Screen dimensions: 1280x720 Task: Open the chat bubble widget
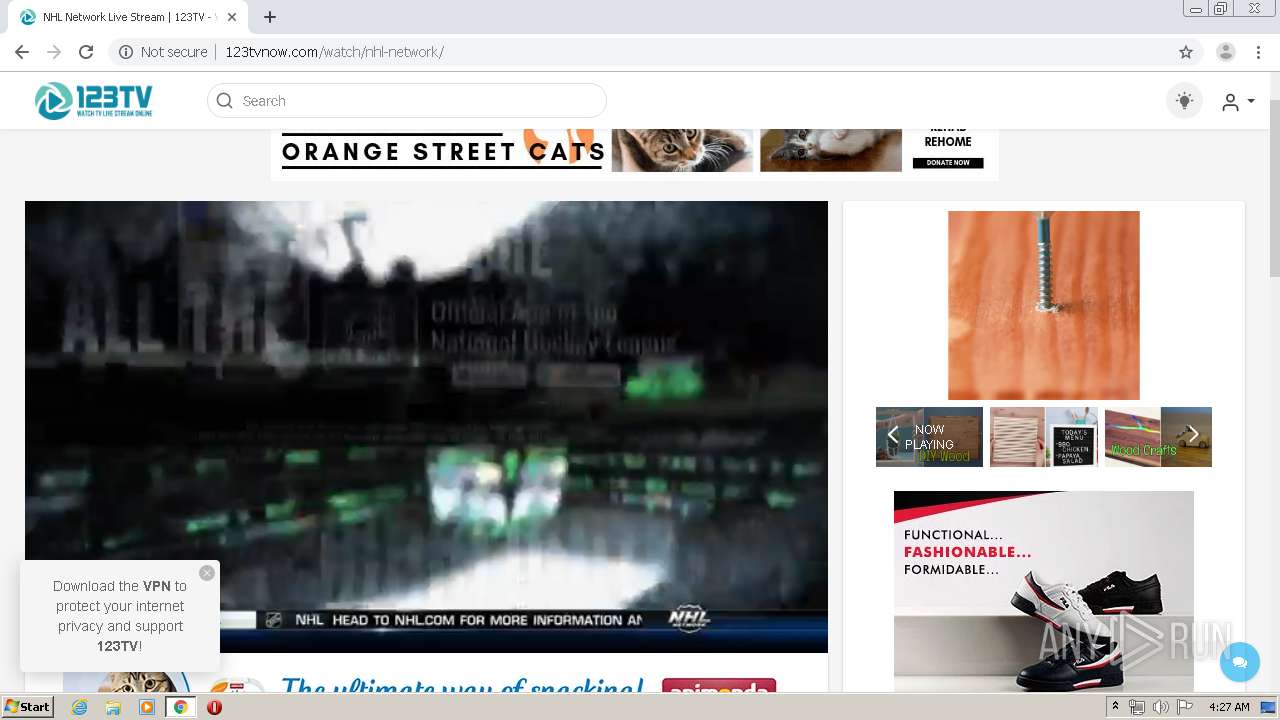point(1240,662)
